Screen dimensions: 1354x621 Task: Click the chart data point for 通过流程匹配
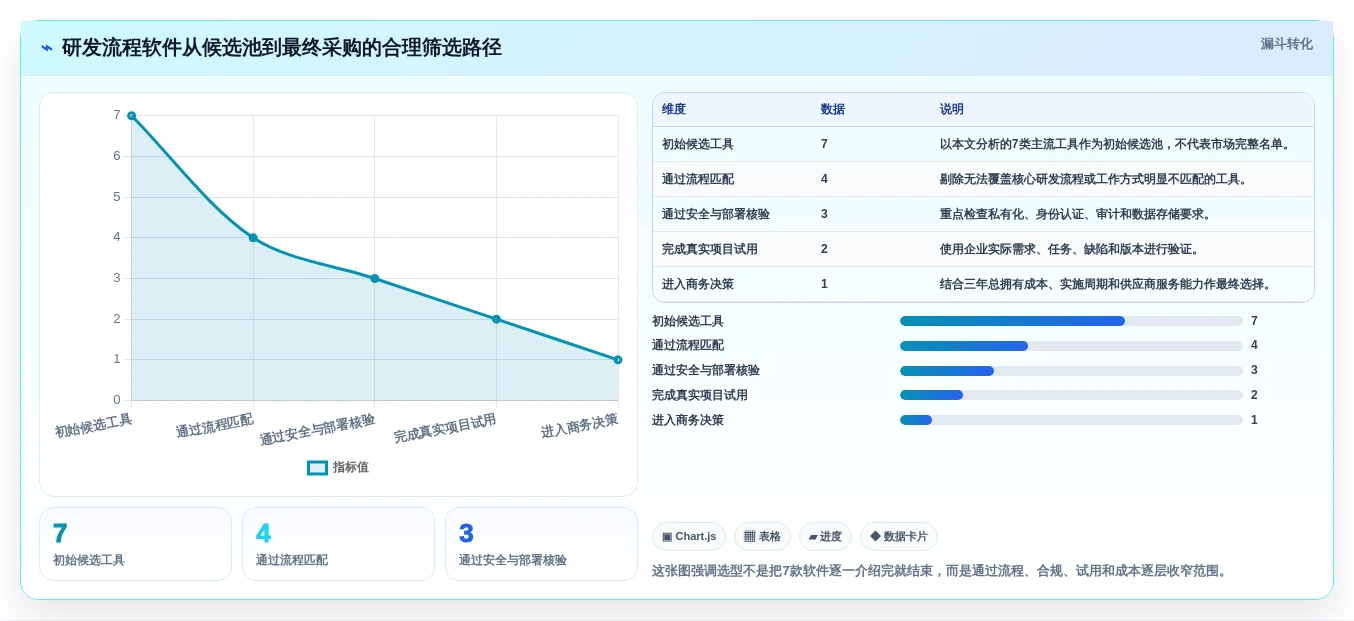pos(253,238)
